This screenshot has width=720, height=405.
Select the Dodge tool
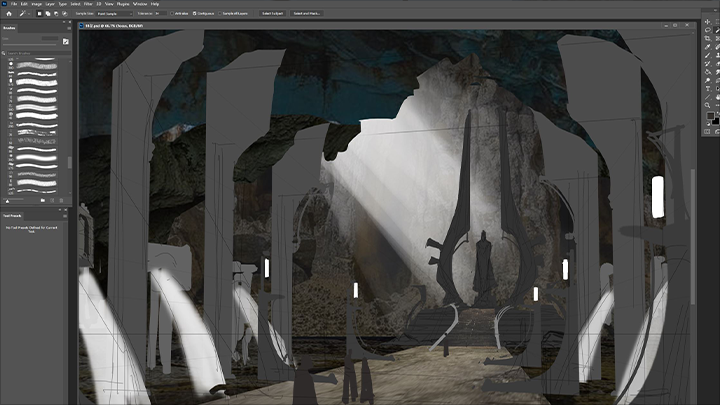click(708, 80)
